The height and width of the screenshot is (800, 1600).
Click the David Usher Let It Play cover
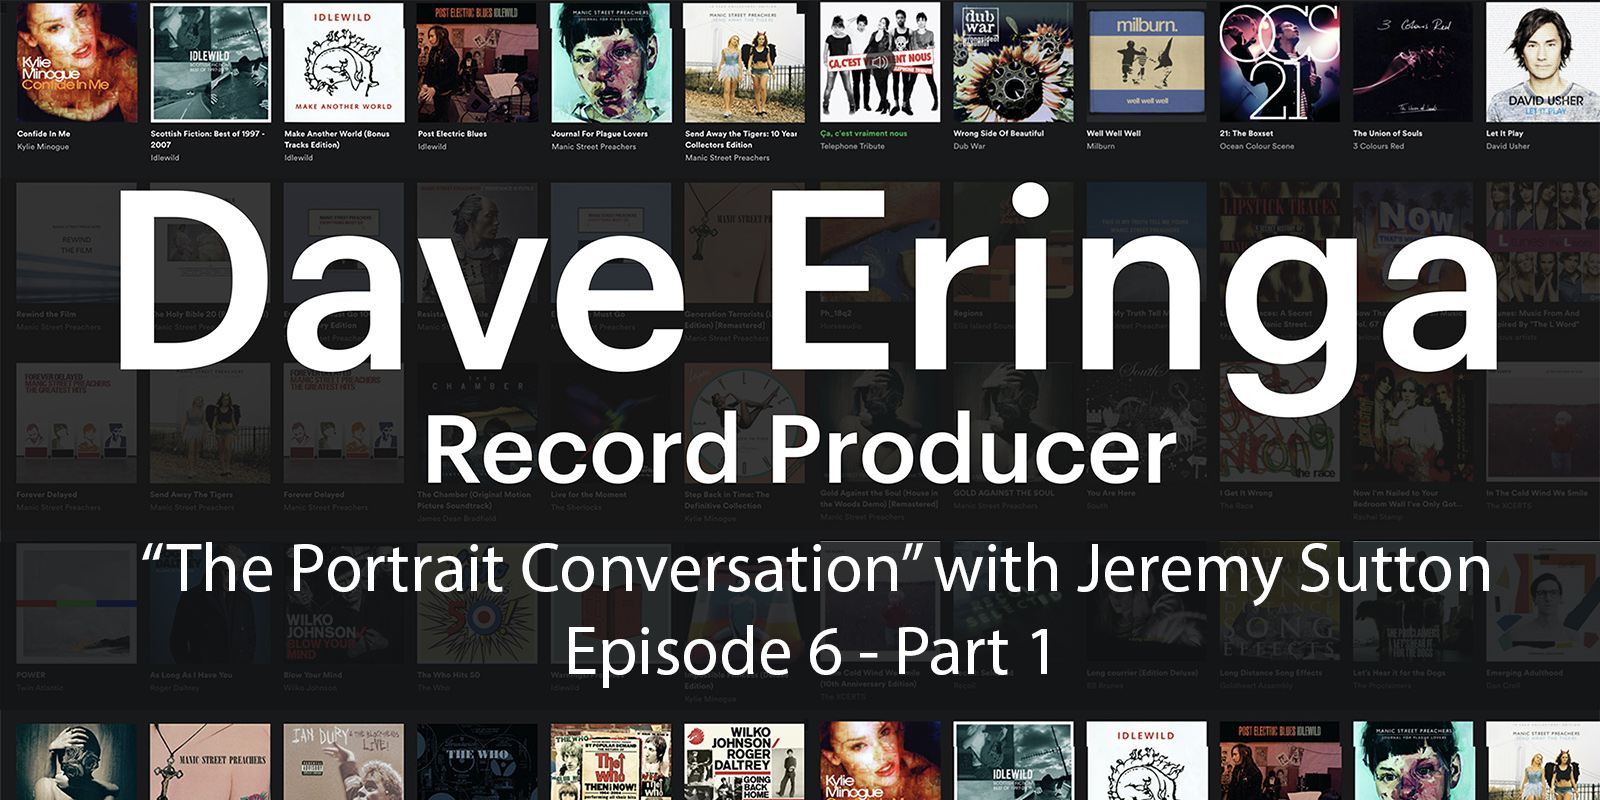coord(1545,62)
